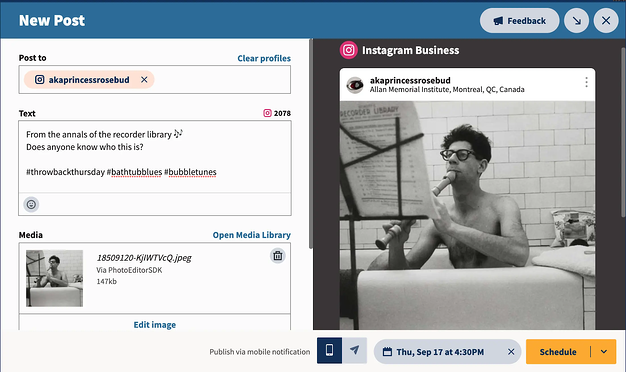Click the preview post image

pos(467,216)
